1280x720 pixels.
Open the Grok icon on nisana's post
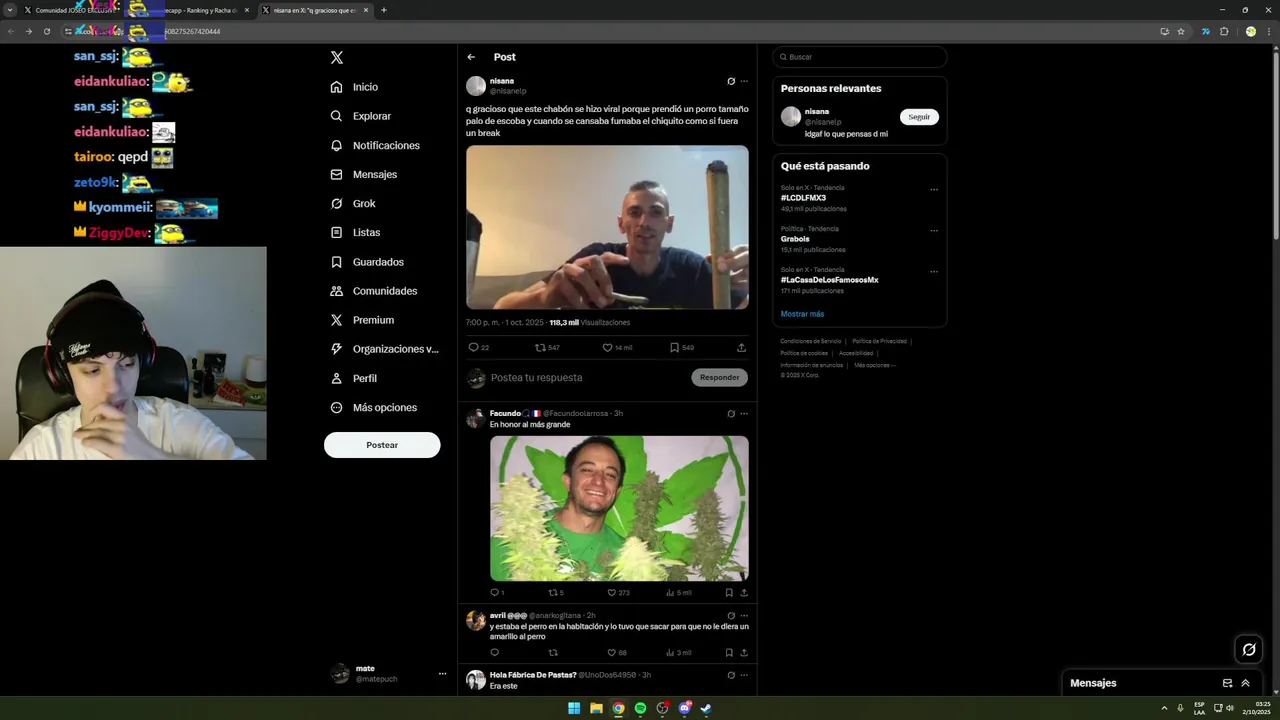pos(731,81)
